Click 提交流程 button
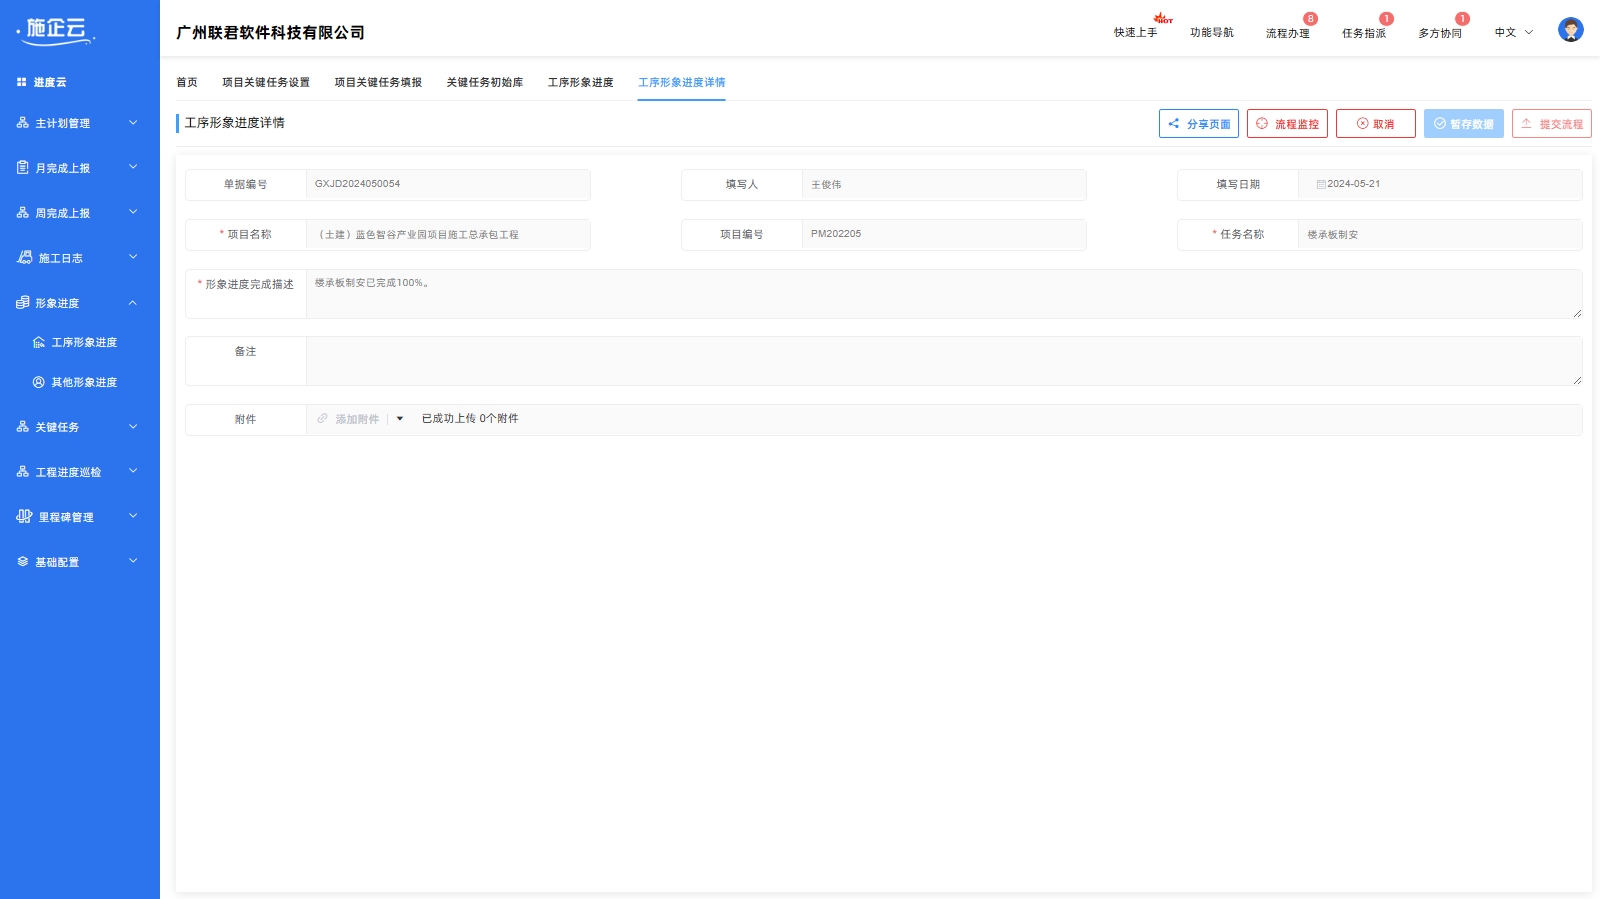The height and width of the screenshot is (899, 1600). [x=1552, y=124]
